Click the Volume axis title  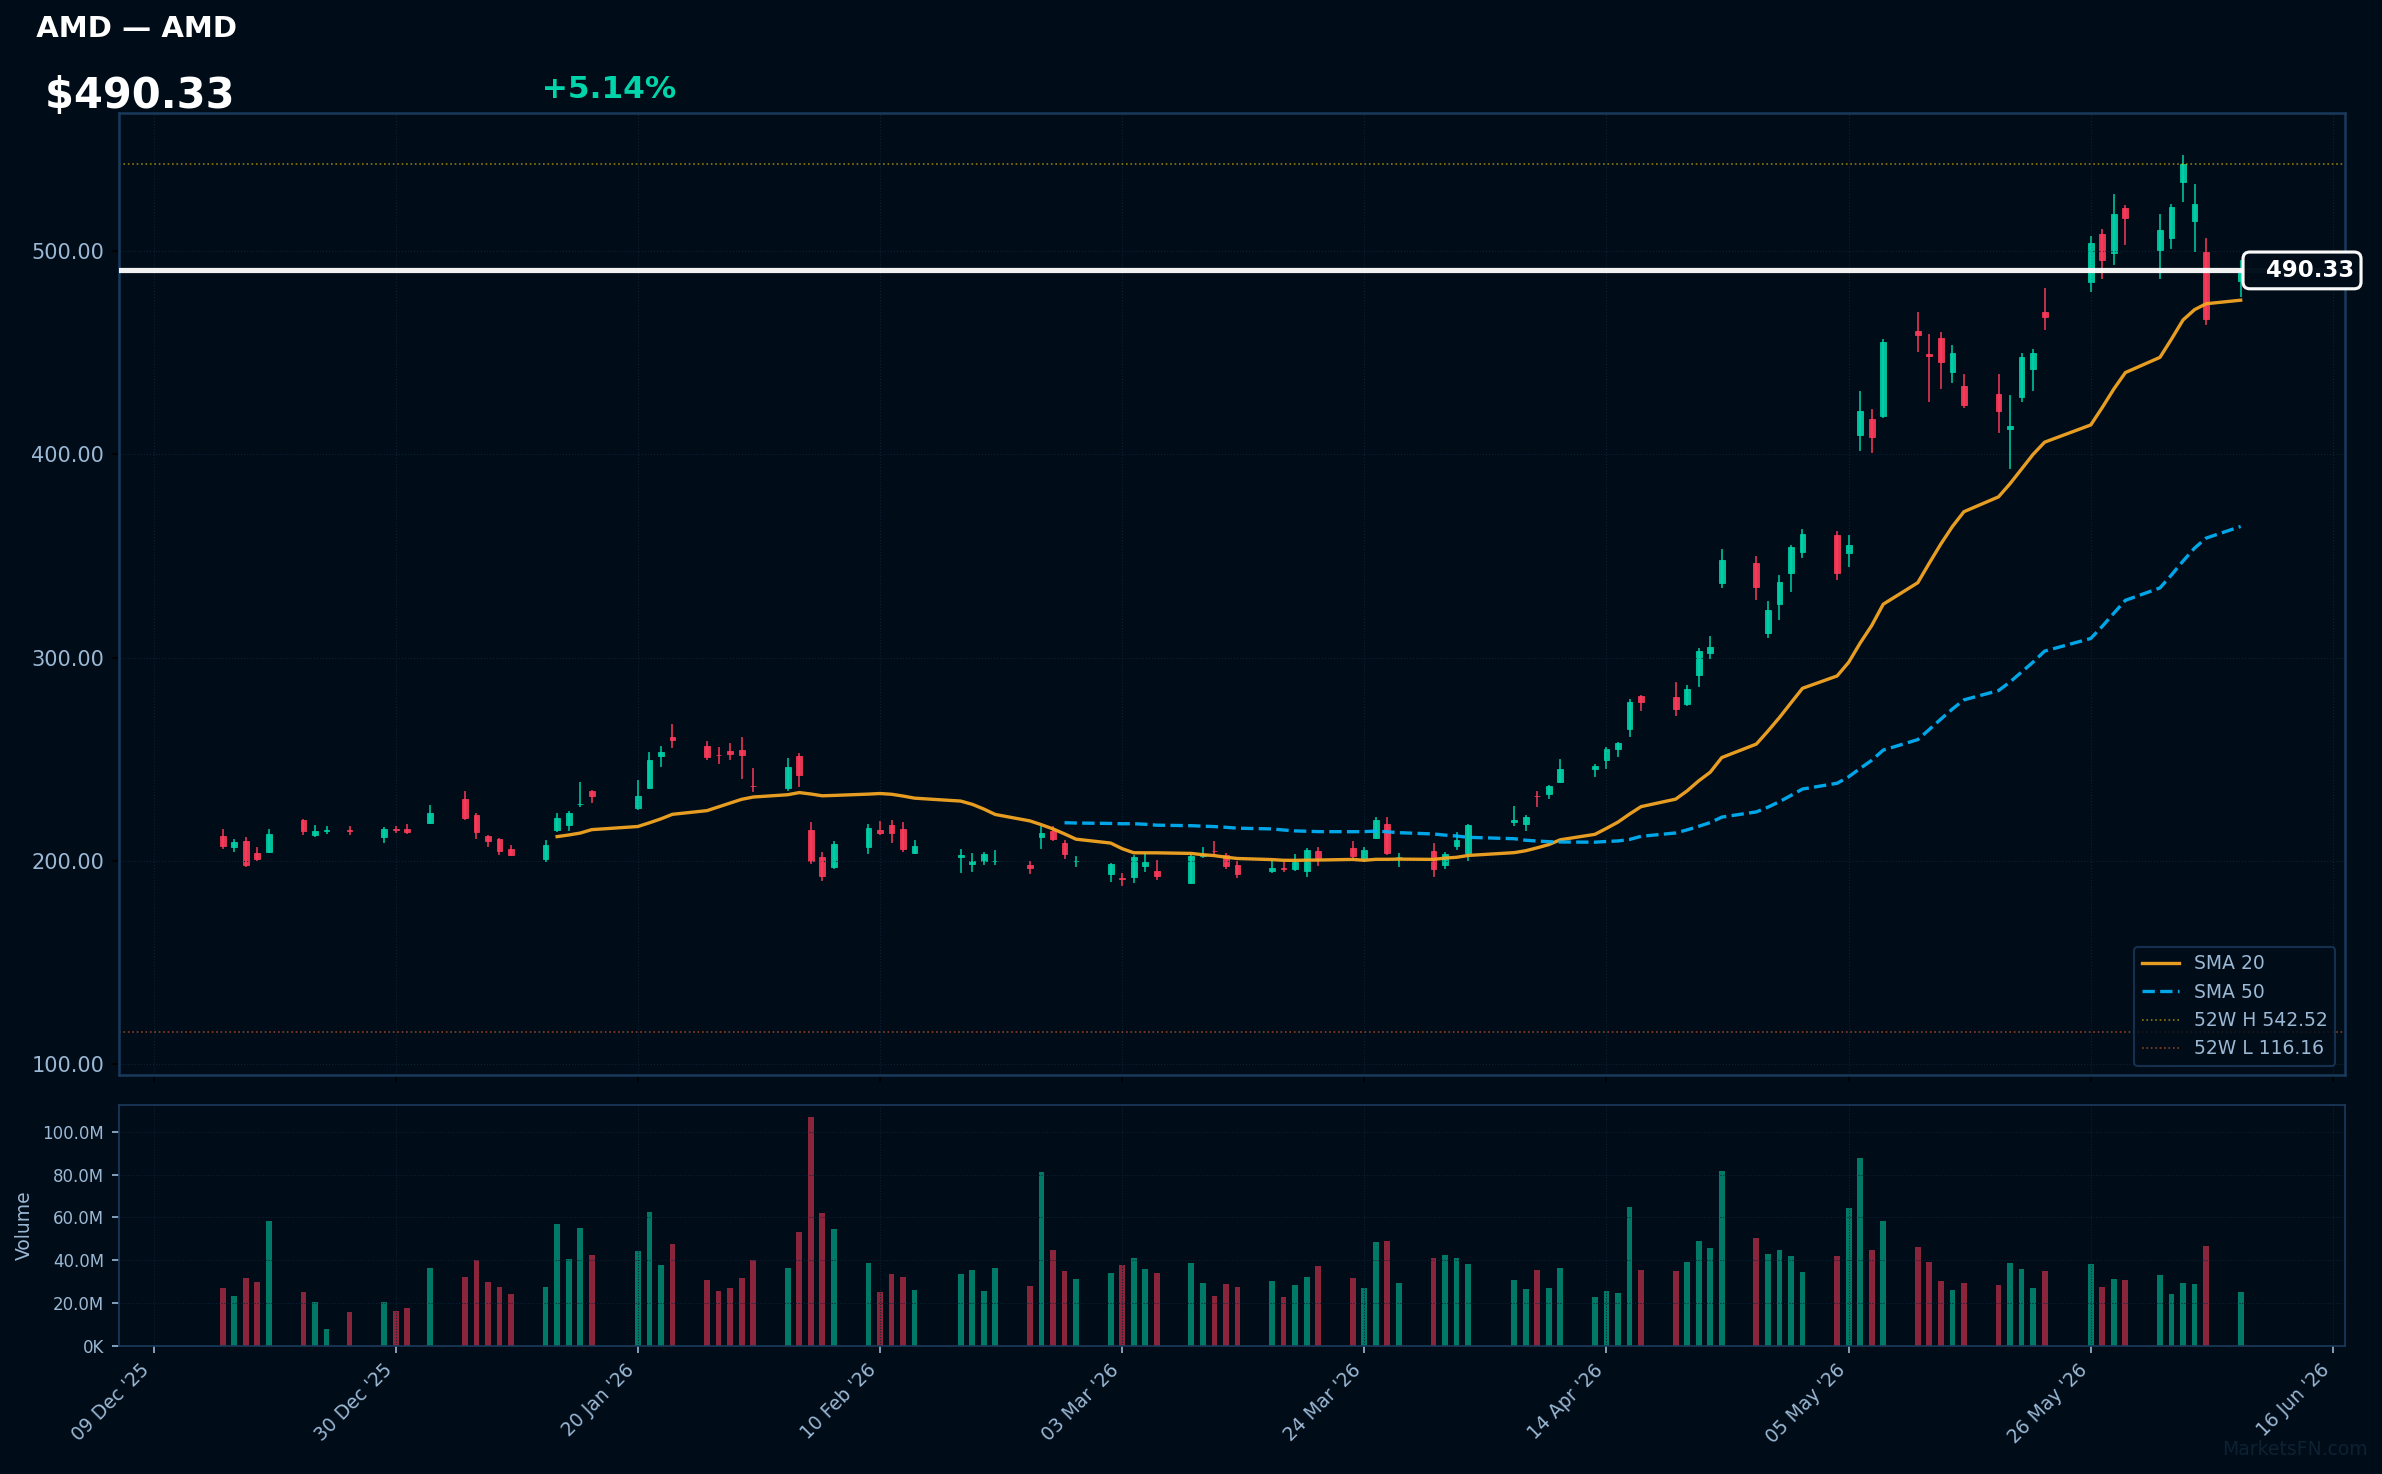click(23, 1226)
